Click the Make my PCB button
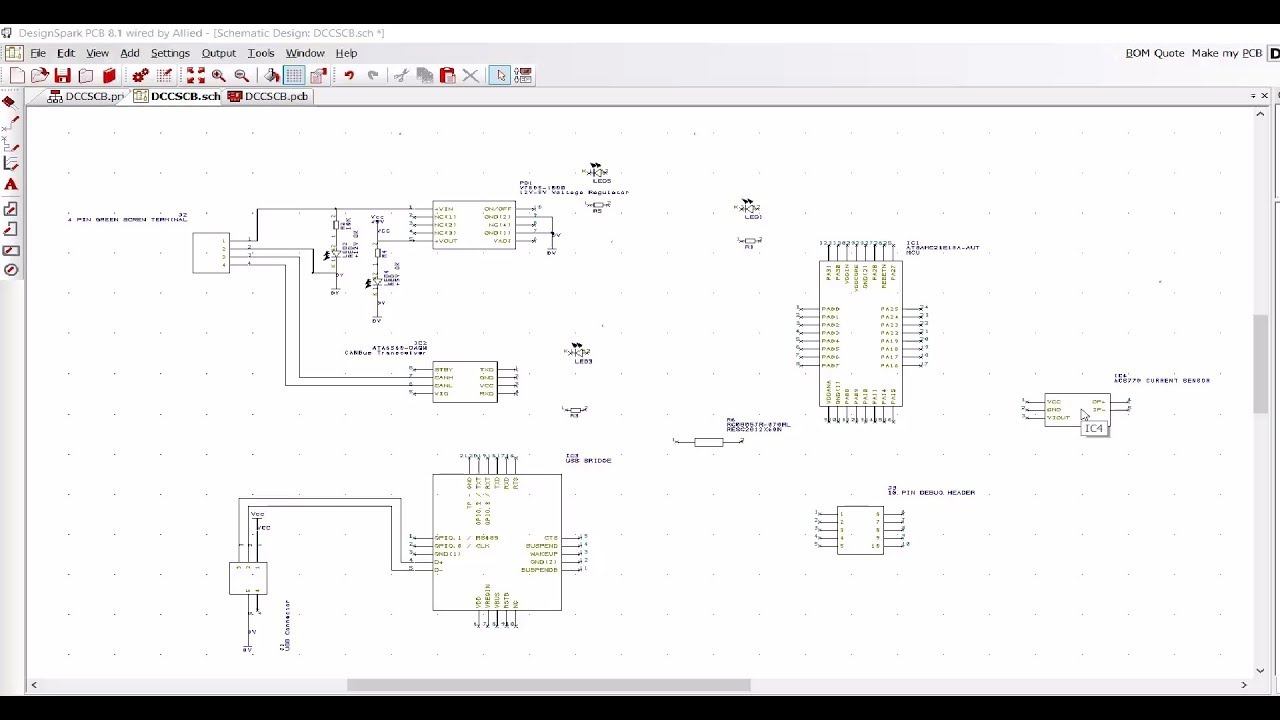 point(1227,53)
